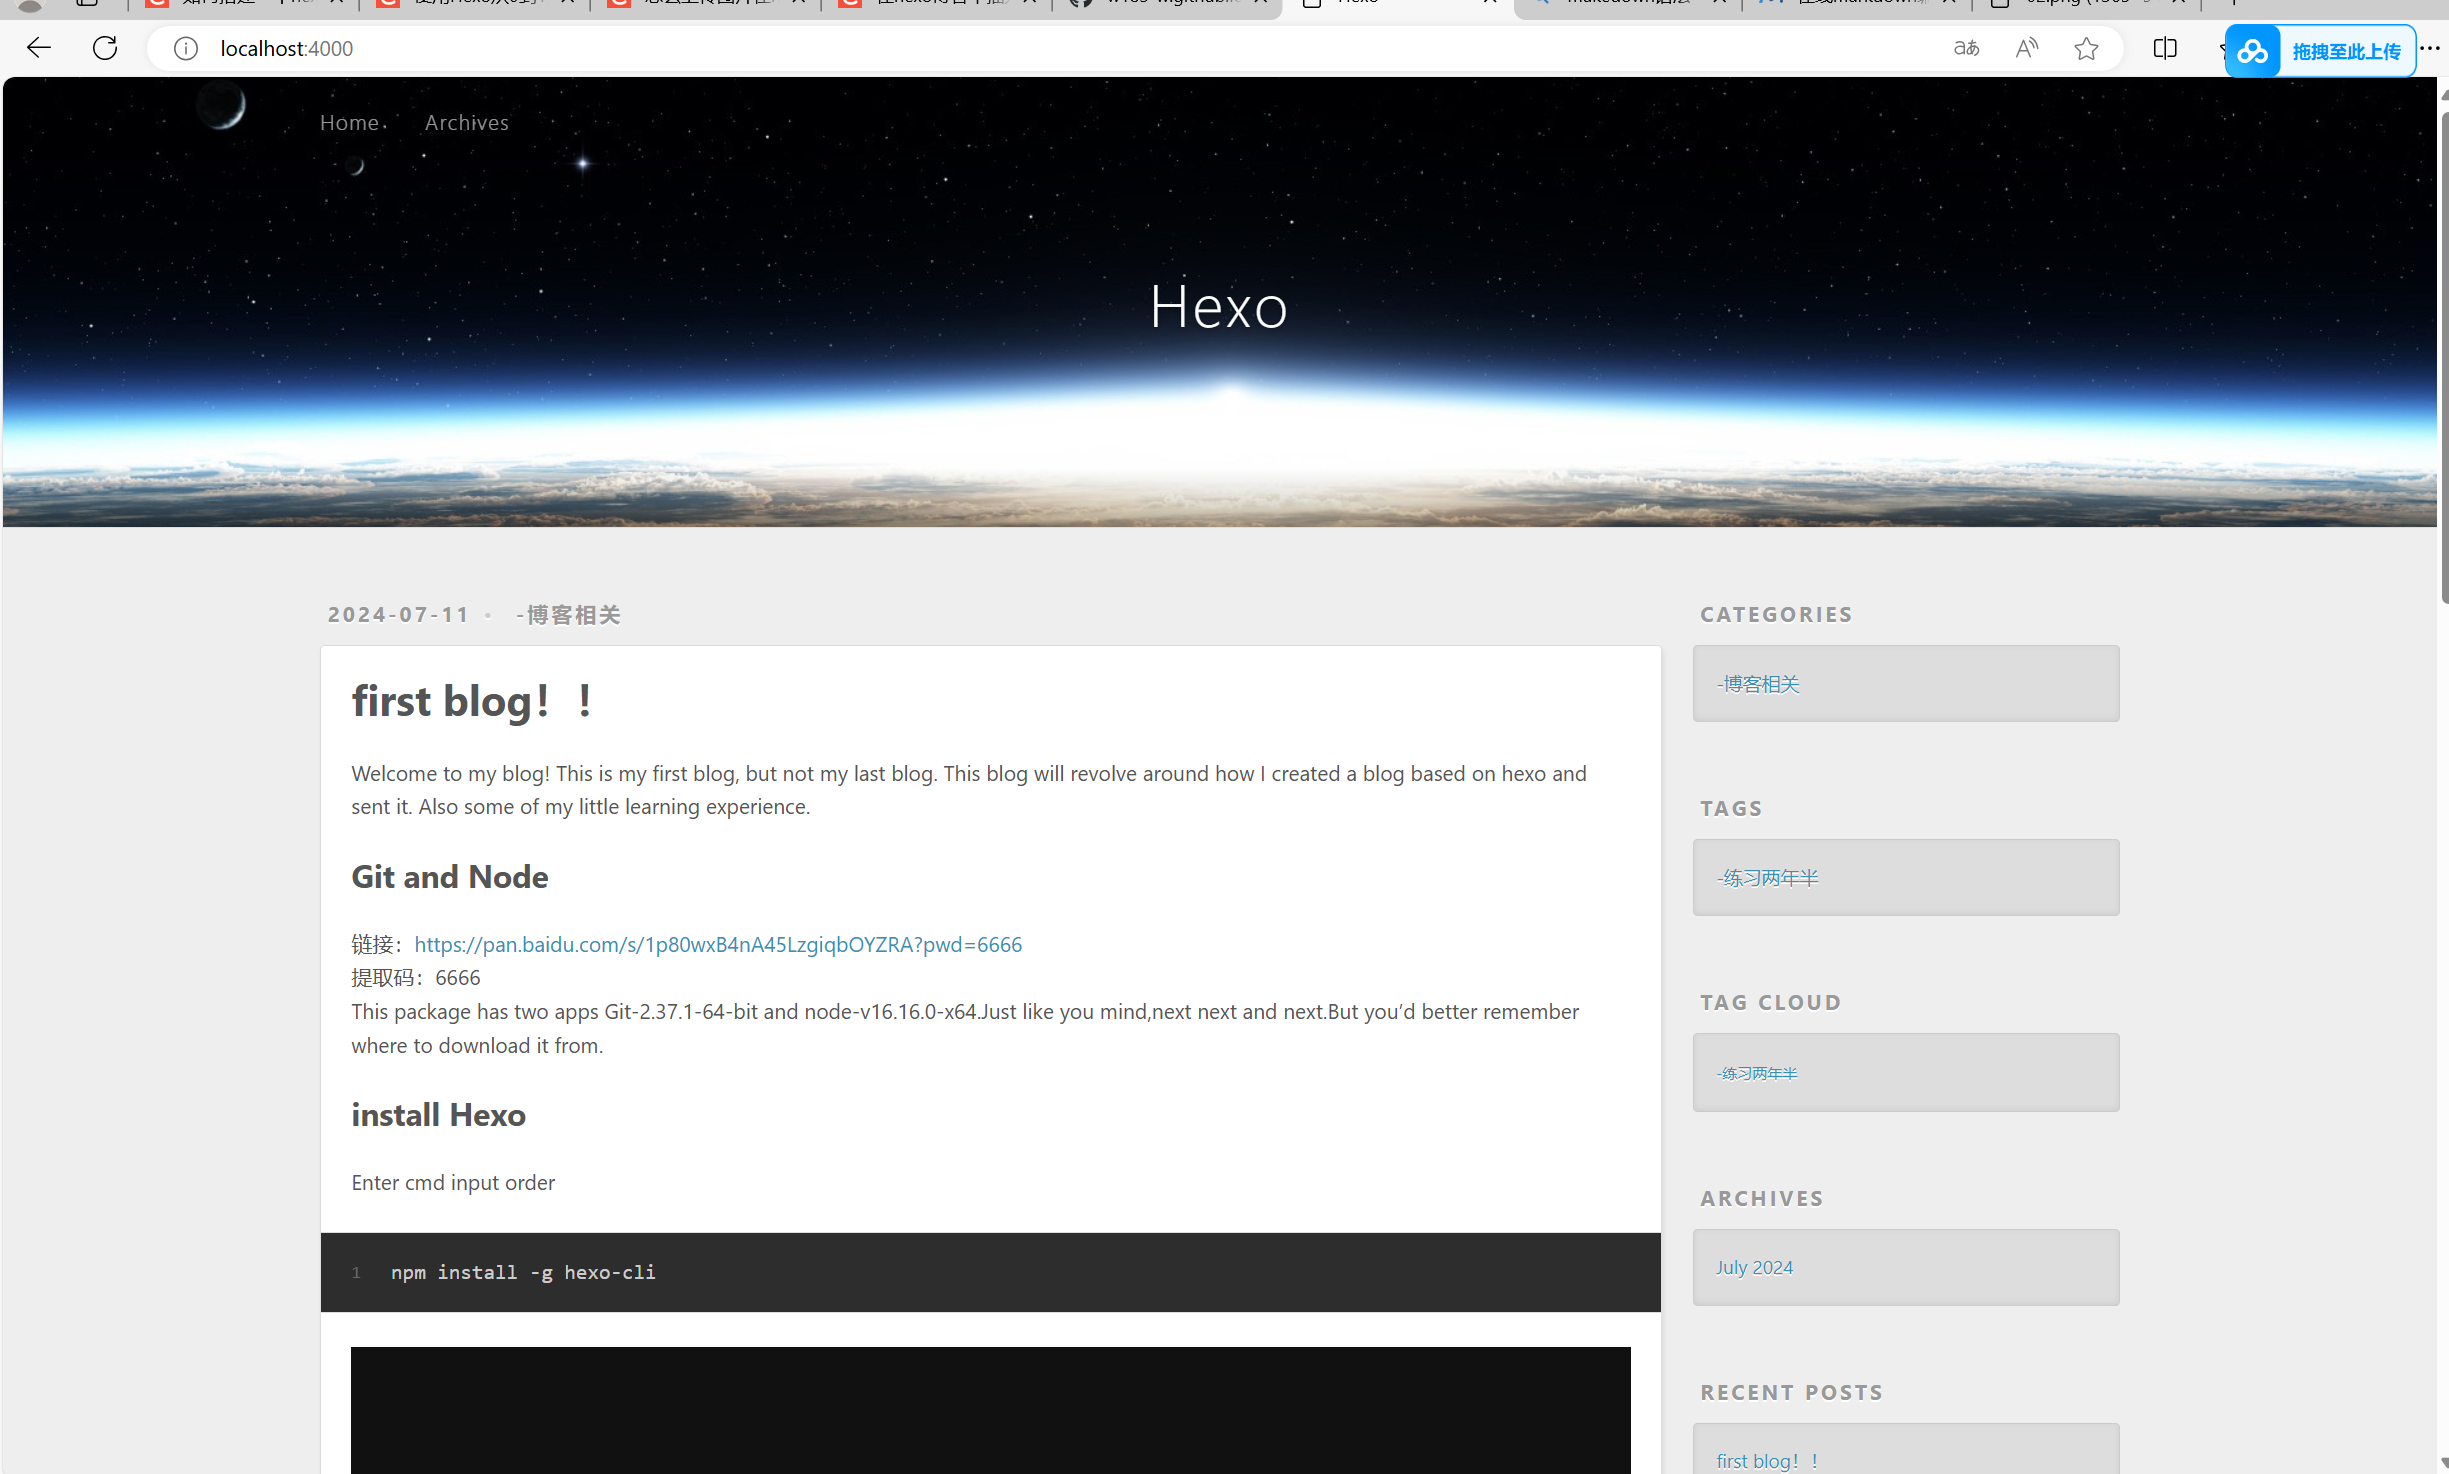Image resolution: width=2449 pixels, height=1474 pixels.
Task: Click the '提取码：6666' text
Action: 416,978
